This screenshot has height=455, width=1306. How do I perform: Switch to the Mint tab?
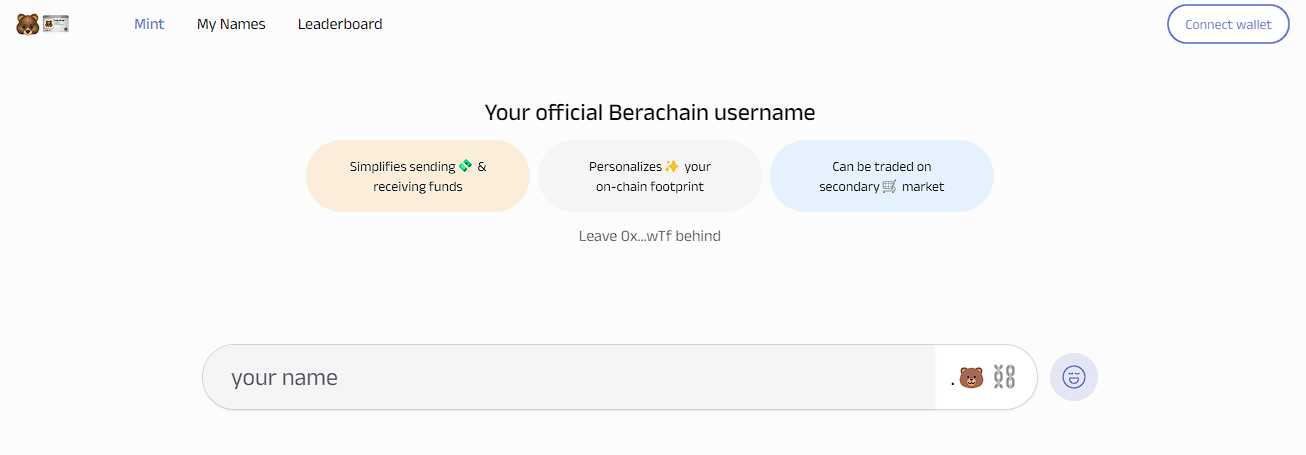coord(149,24)
